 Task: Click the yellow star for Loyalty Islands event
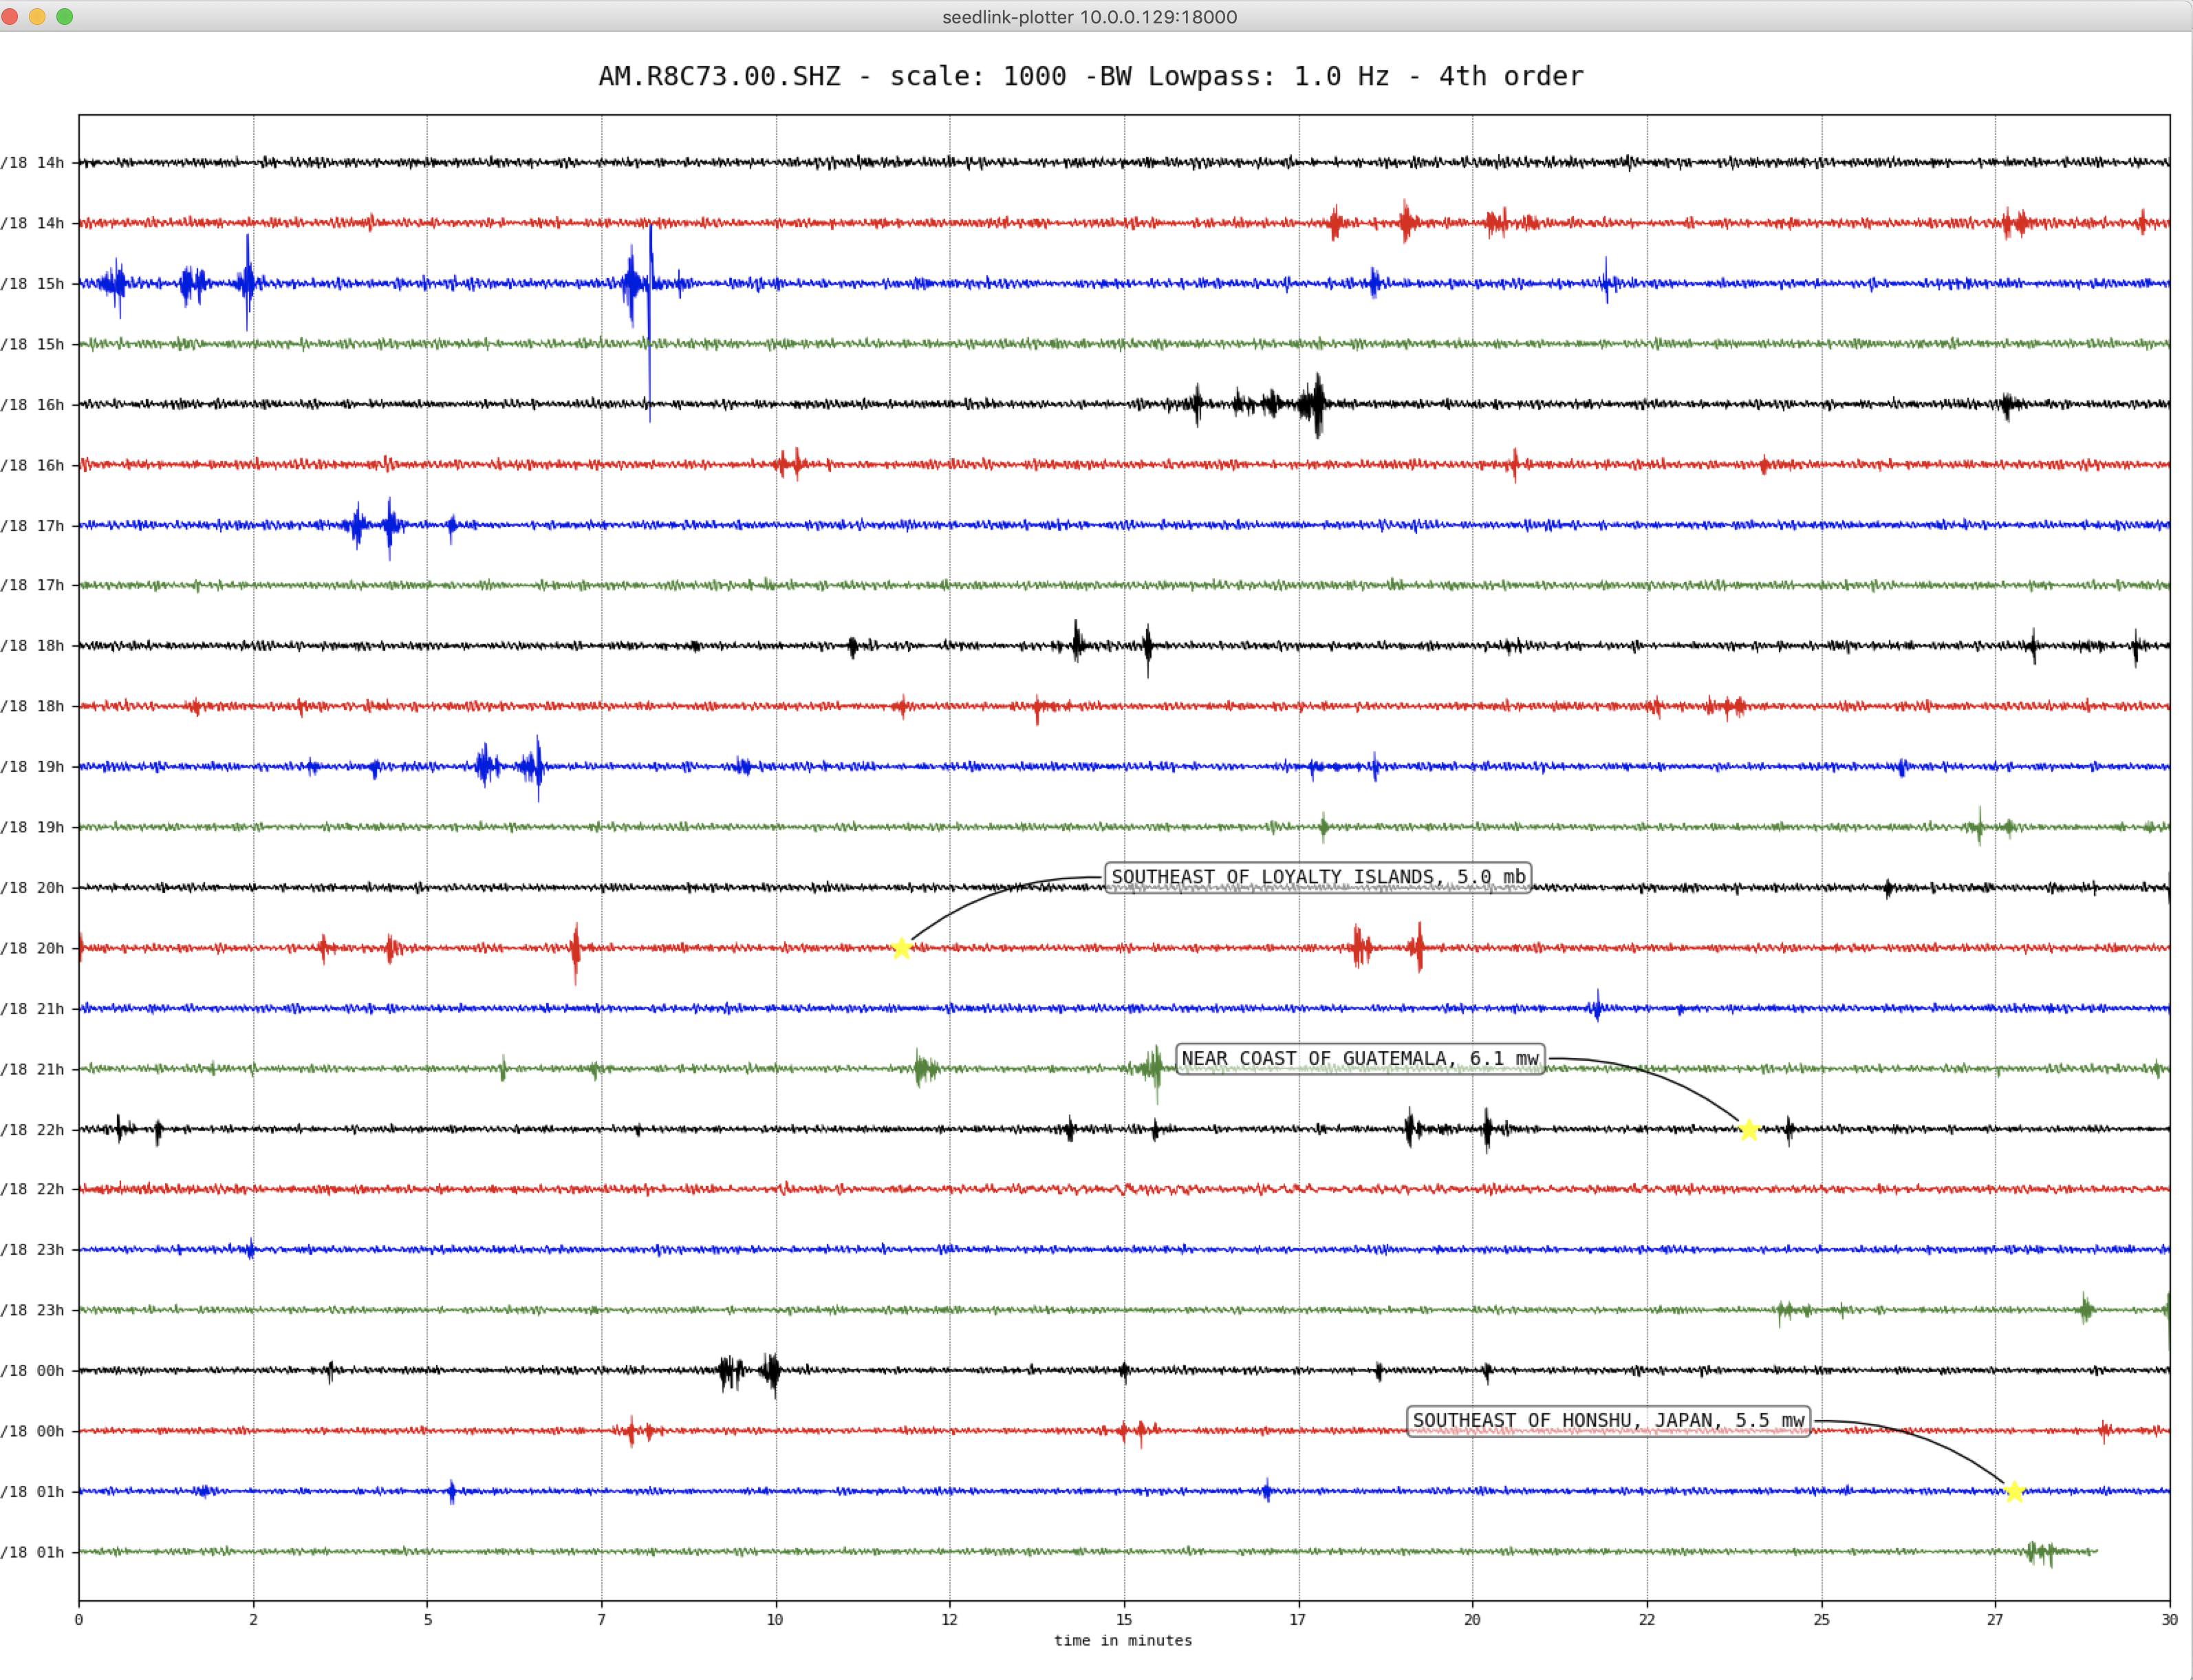pos(901,948)
